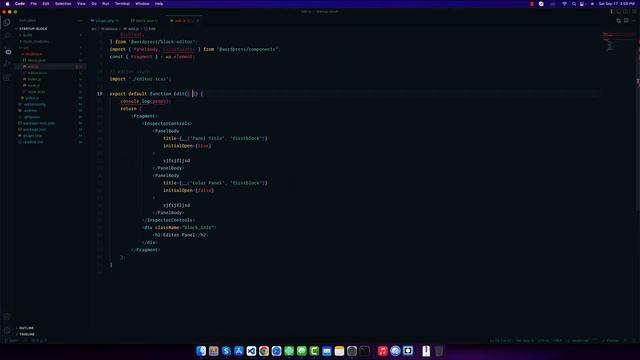The width and height of the screenshot is (640, 360).
Task: Click the Split Editor icon in editor toolbar
Action: click(x=626, y=20)
